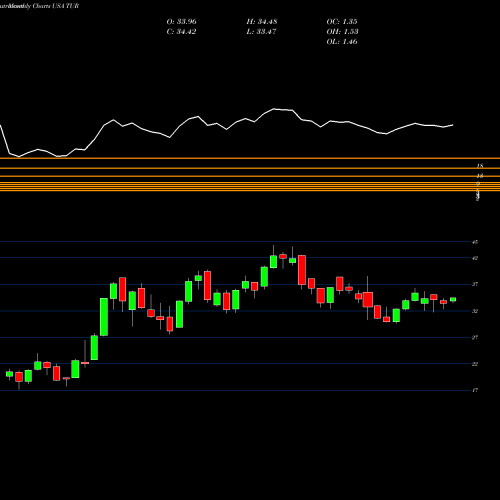The width and height of the screenshot is (500, 500).
Task: Select the high value 'H: 34.48'
Action: click(262, 22)
